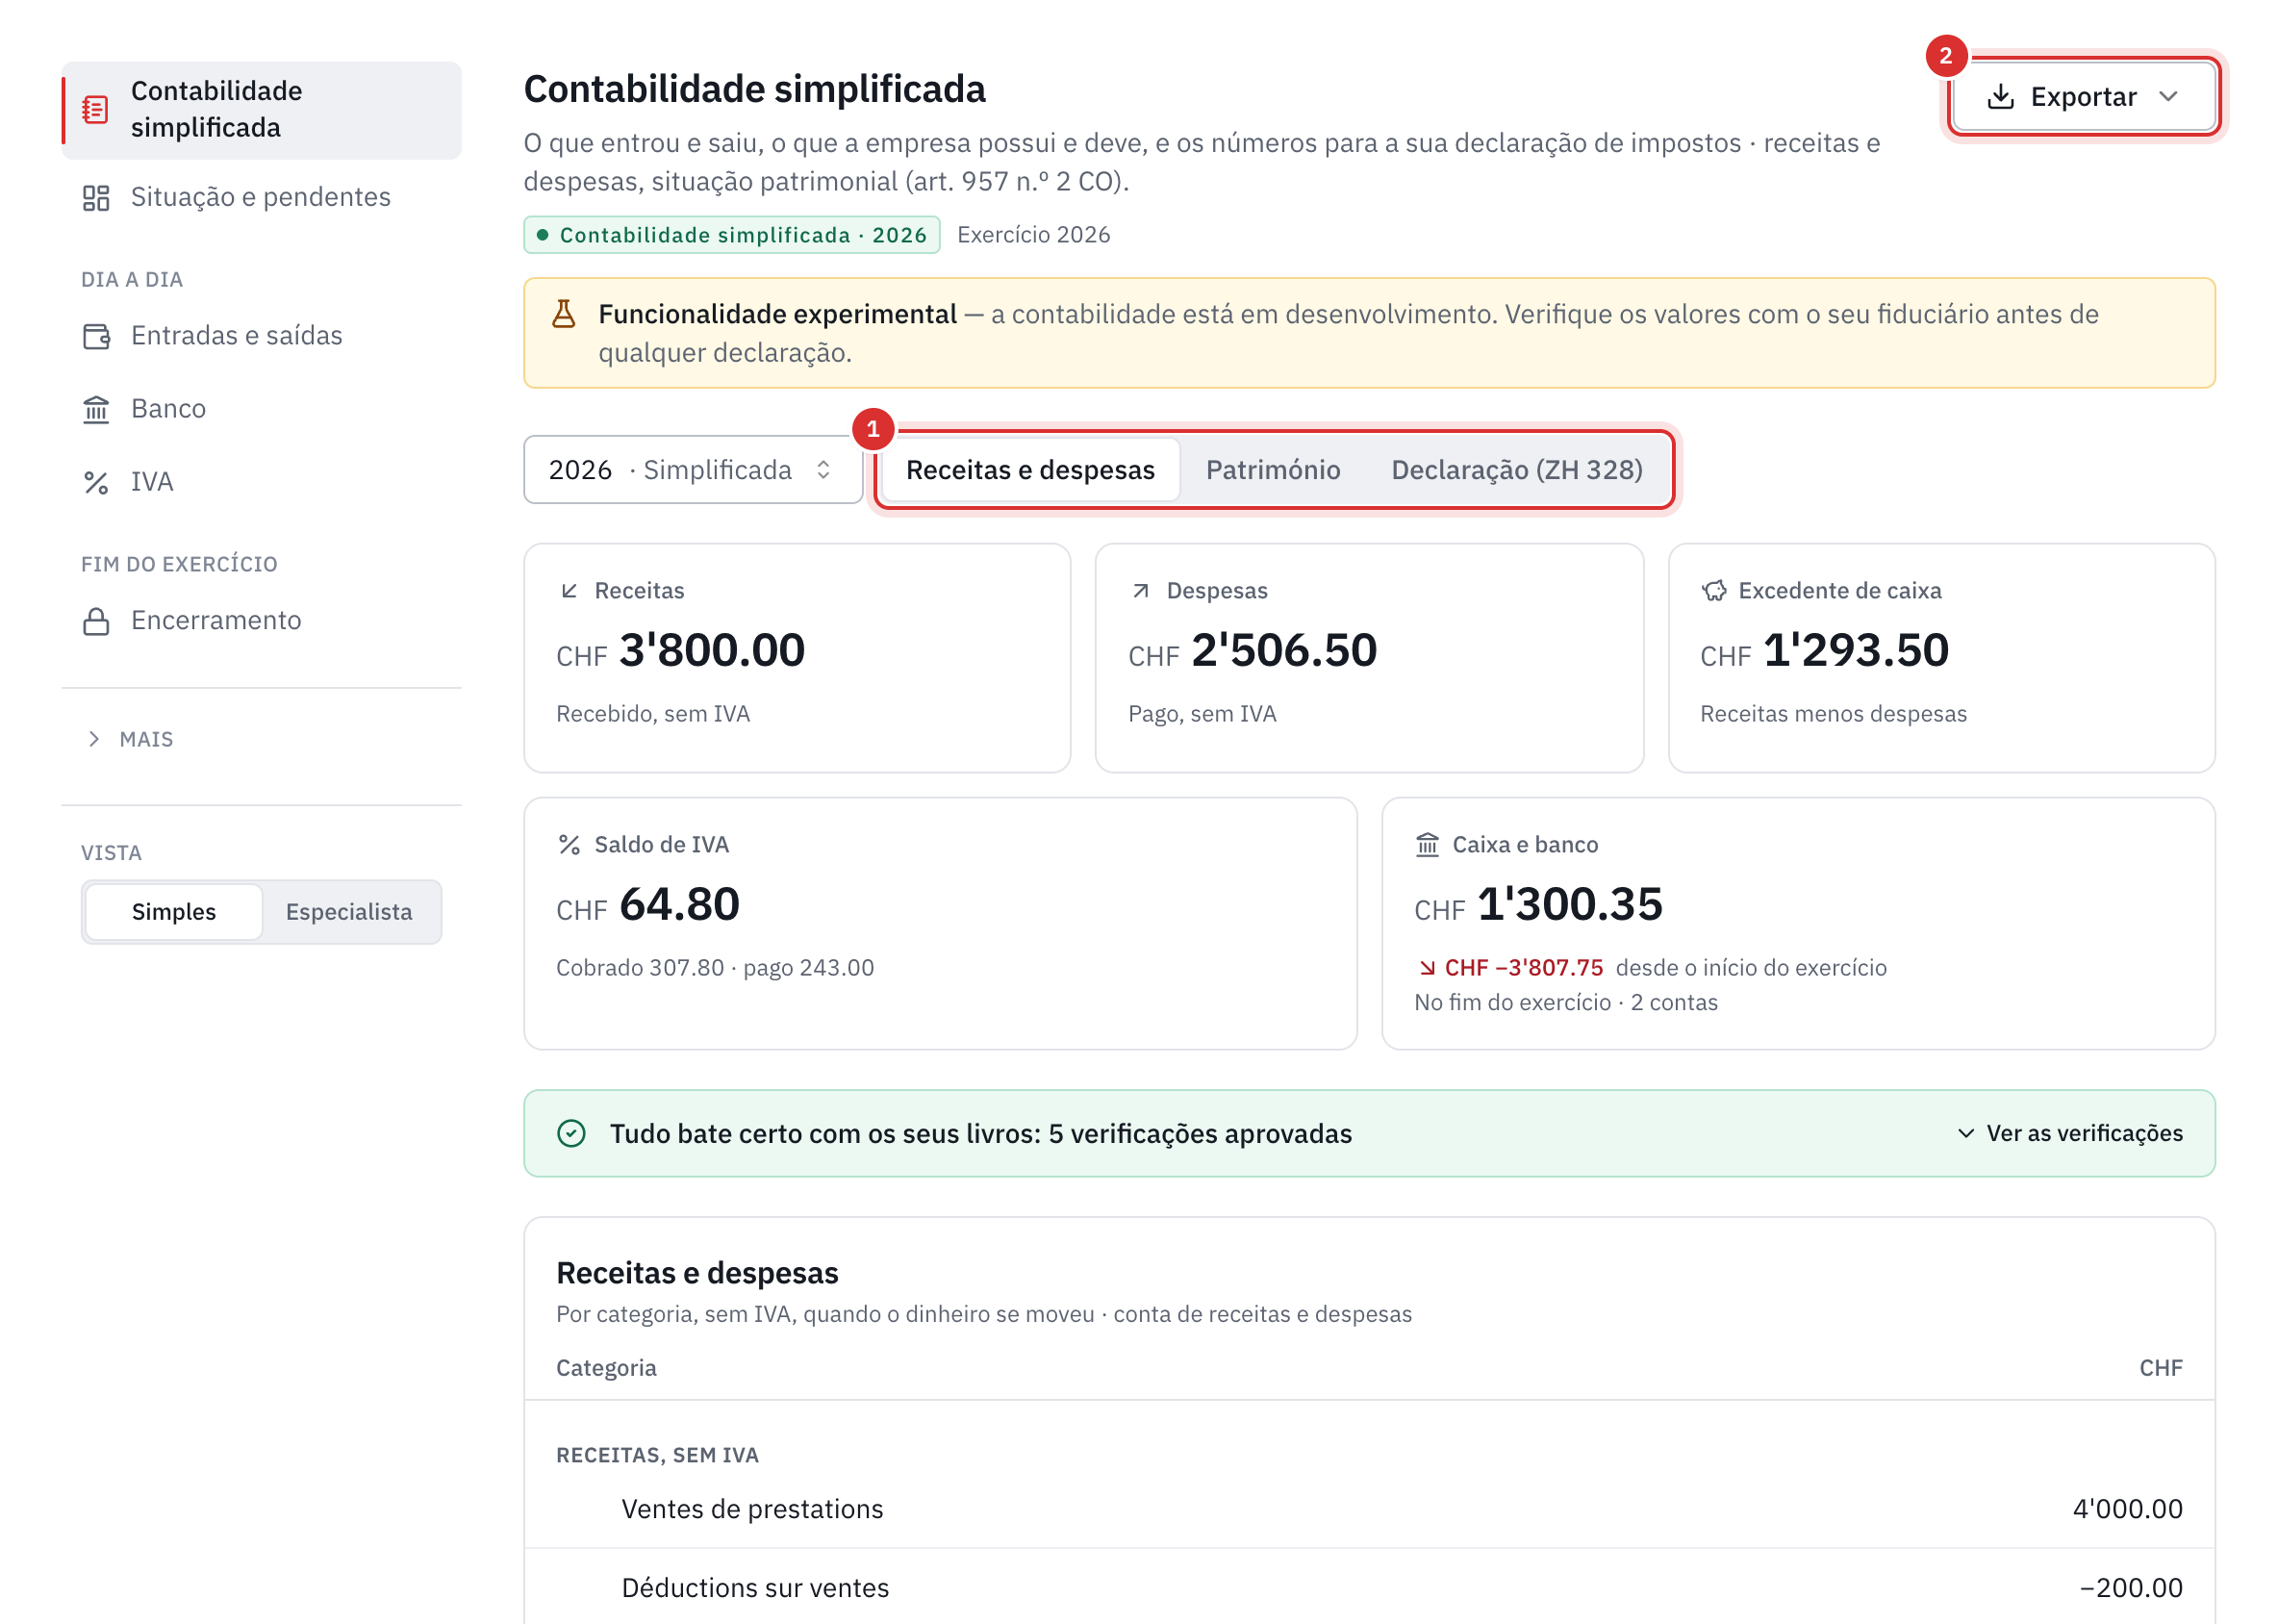Navigate to Banco page

pyautogui.click(x=262, y=409)
